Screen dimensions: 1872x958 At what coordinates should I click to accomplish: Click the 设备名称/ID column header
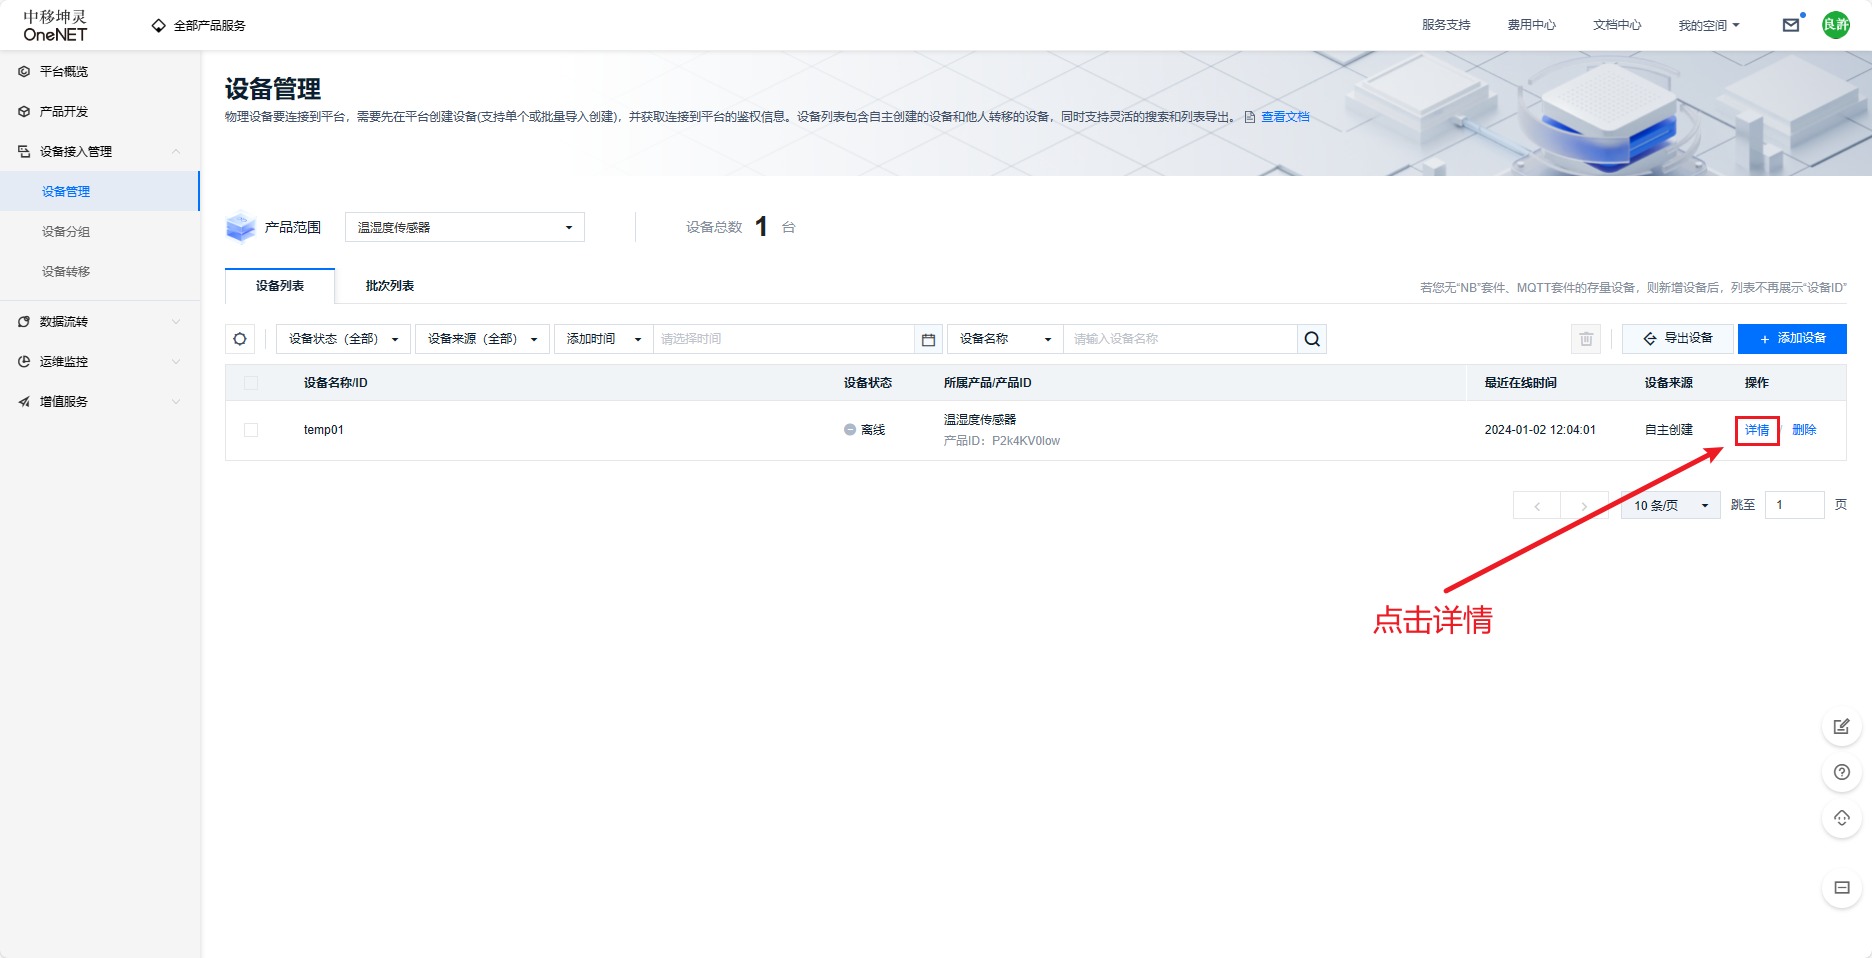click(336, 383)
